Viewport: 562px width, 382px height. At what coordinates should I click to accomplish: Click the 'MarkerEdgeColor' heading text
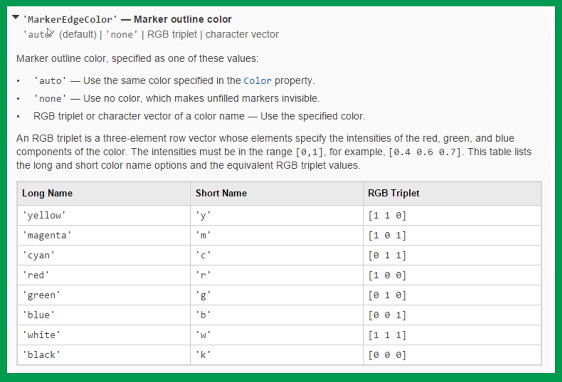tap(70, 19)
